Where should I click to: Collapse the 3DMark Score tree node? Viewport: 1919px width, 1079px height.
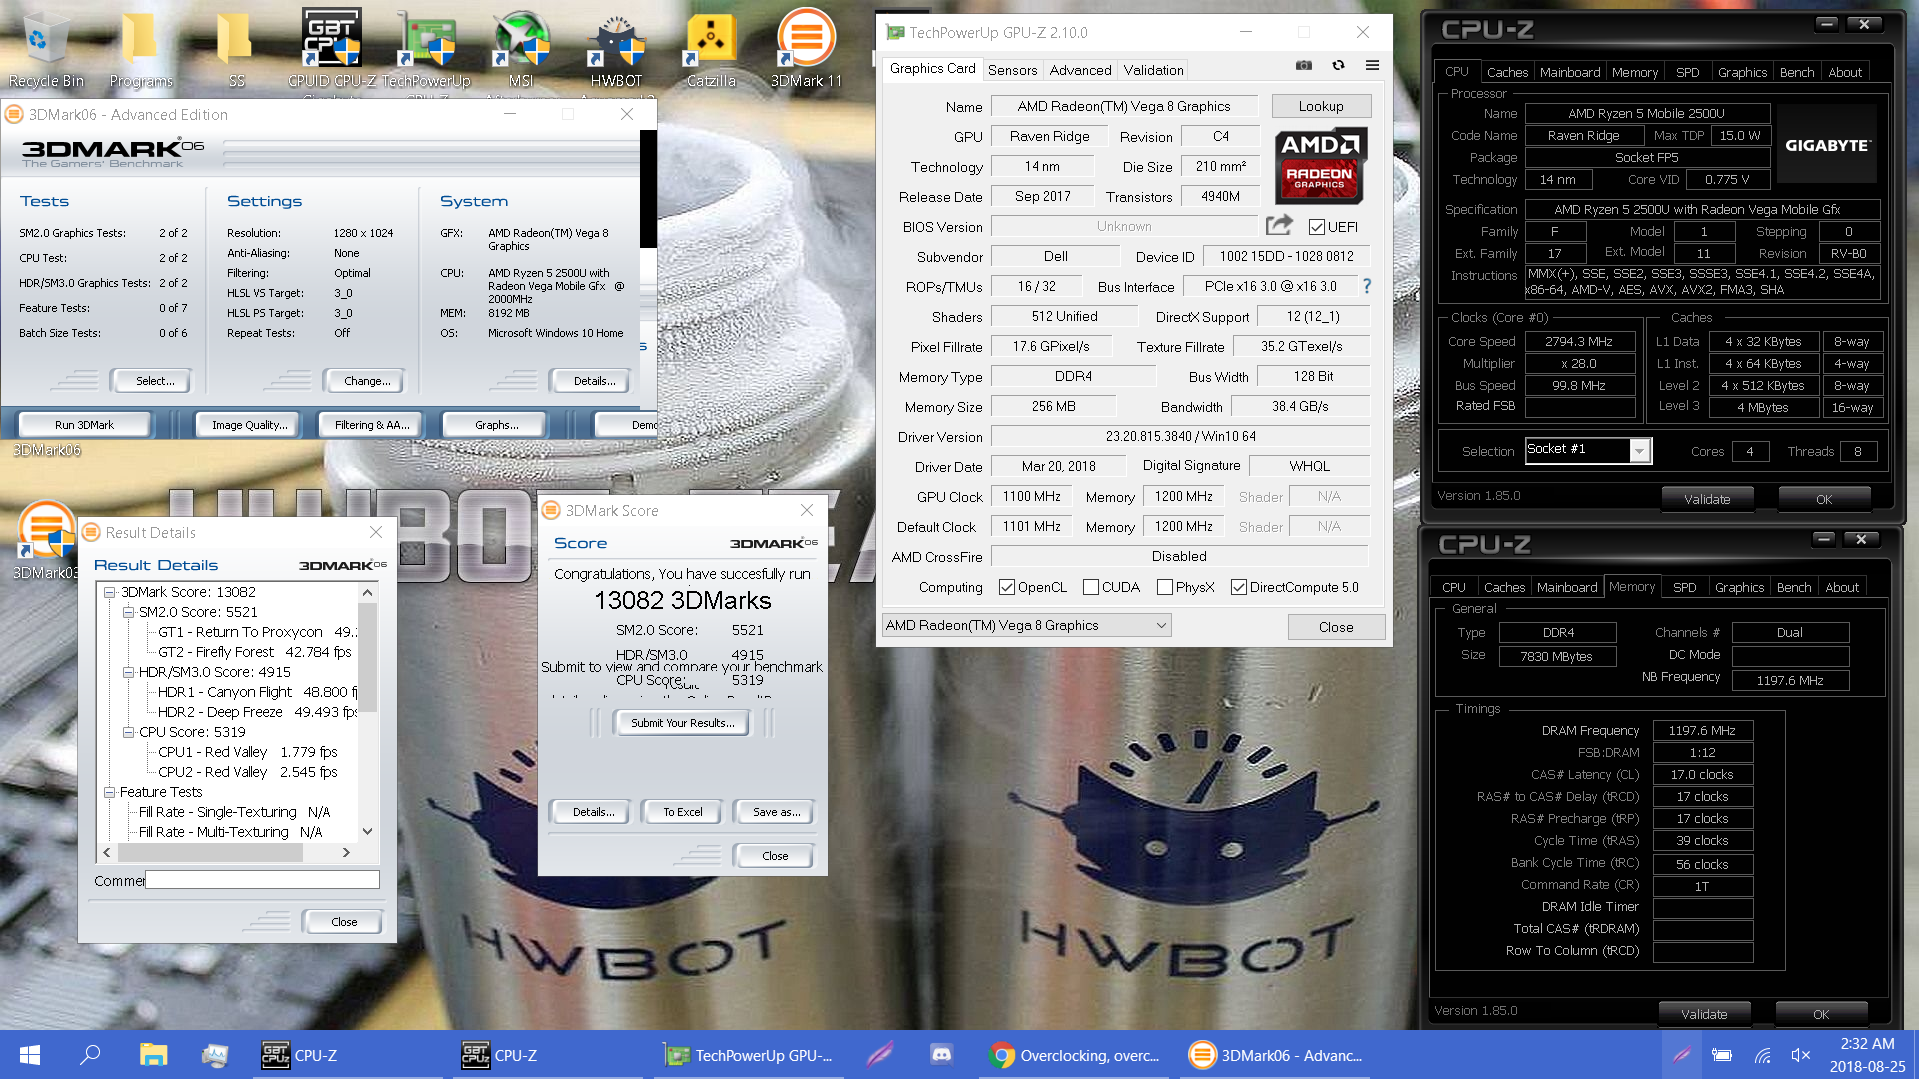(x=110, y=592)
